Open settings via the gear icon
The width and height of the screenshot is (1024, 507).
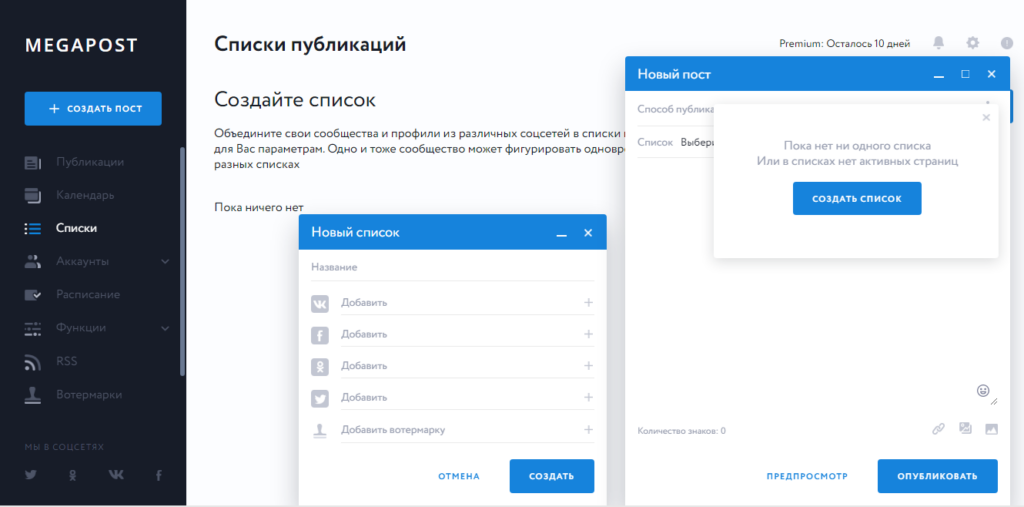[x=972, y=43]
